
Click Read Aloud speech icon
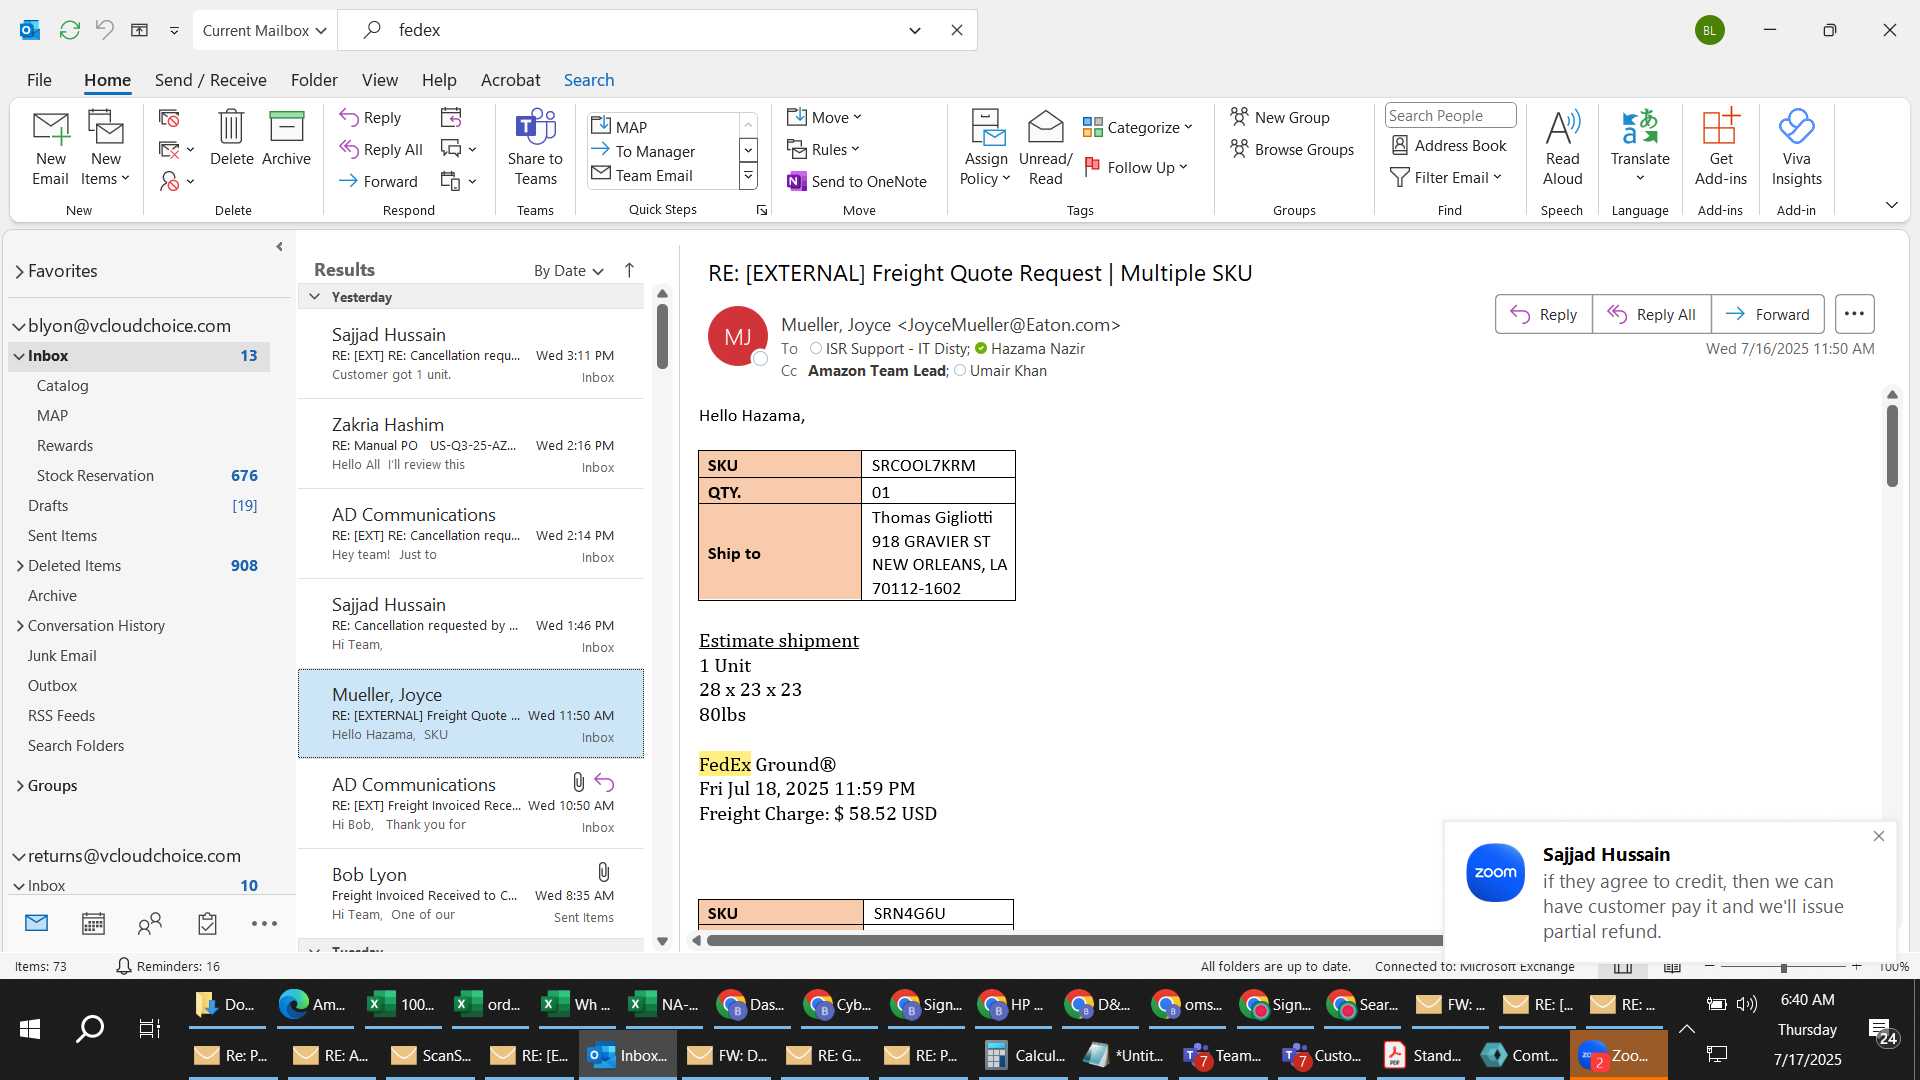click(x=1562, y=148)
